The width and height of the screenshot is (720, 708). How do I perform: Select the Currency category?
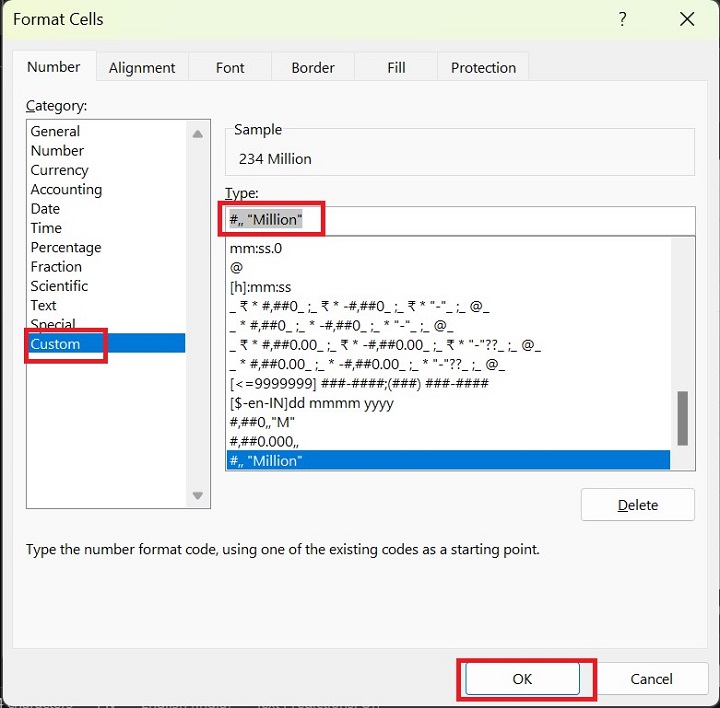[59, 170]
